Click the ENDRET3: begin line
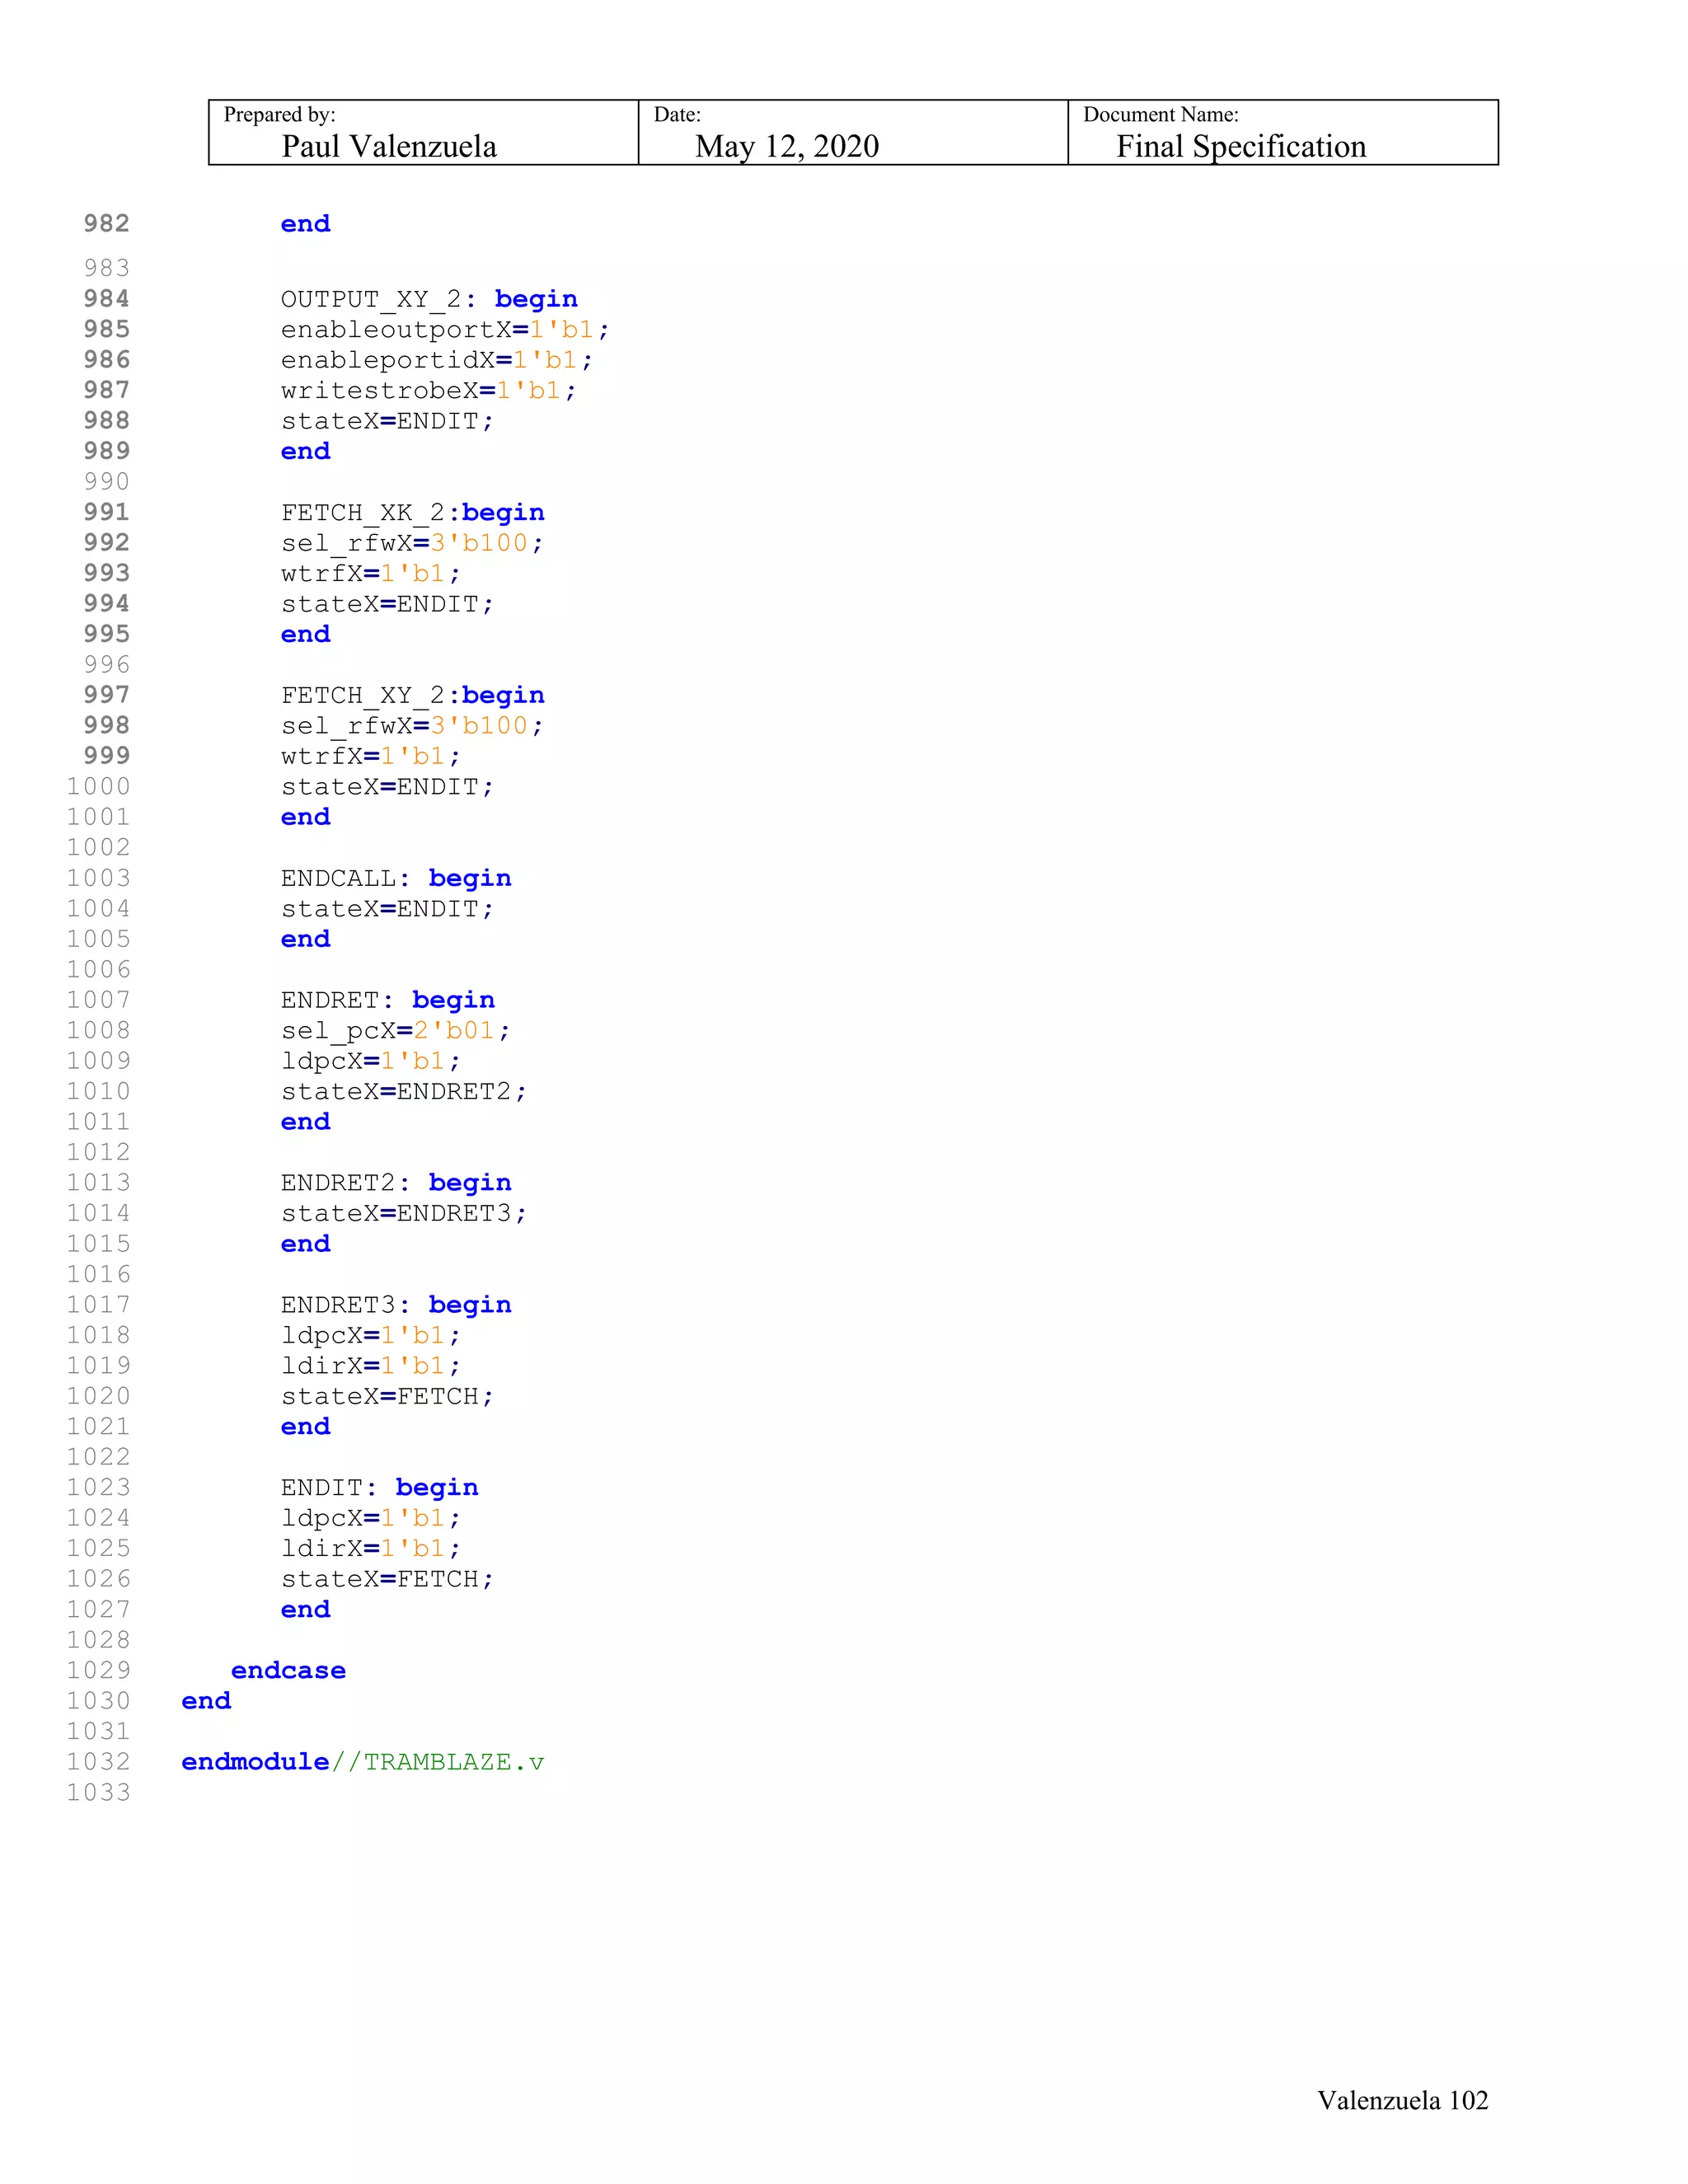The width and height of the screenshot is (1688, 2184). [x=396, y=1305]
